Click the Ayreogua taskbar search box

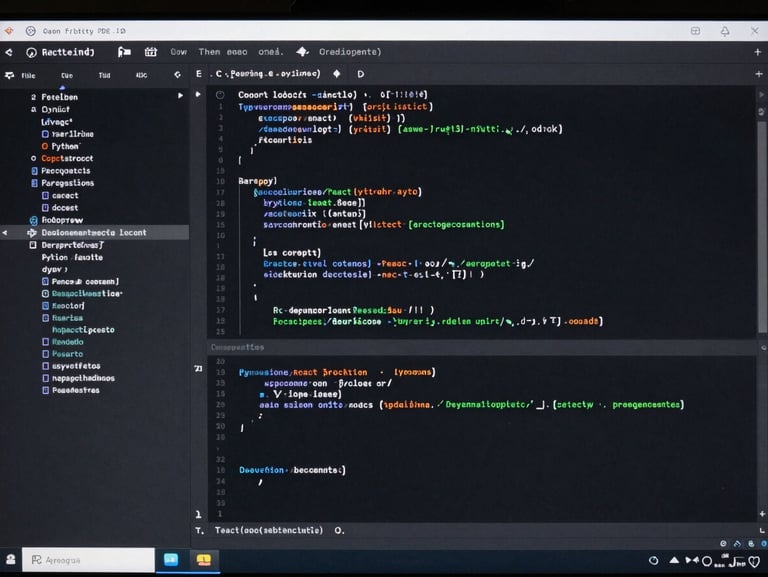[88, 560]
